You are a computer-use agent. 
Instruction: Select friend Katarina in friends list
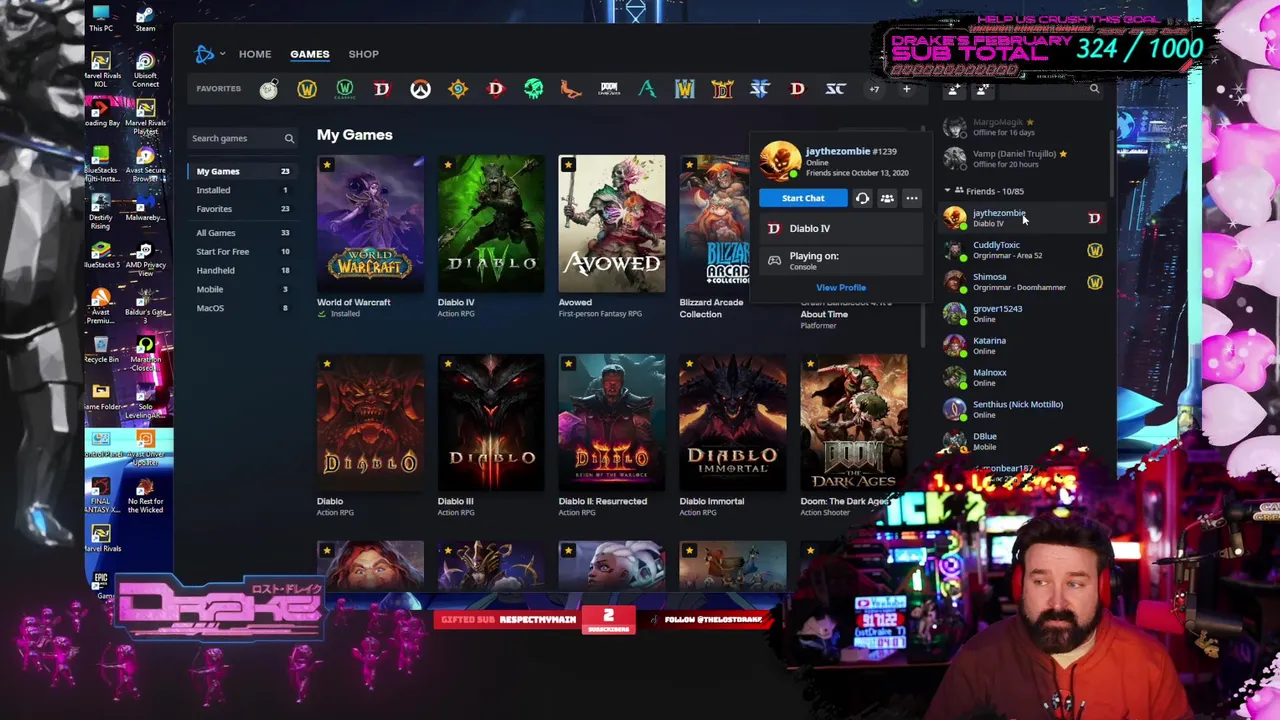(x=1022, y=346)
